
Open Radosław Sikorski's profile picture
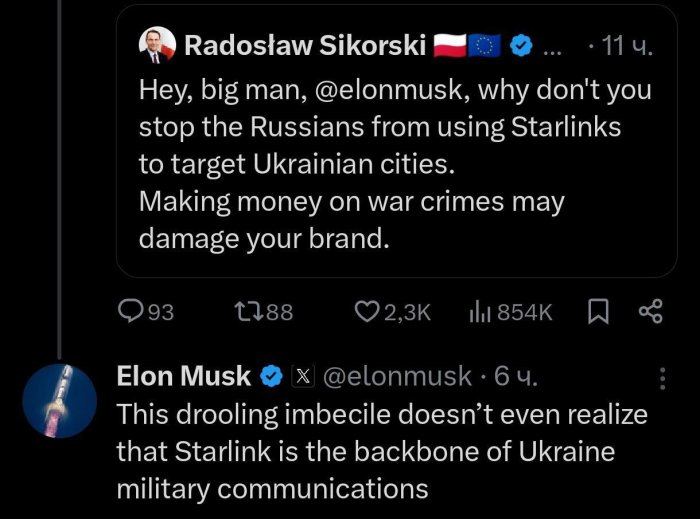[159, 45]
